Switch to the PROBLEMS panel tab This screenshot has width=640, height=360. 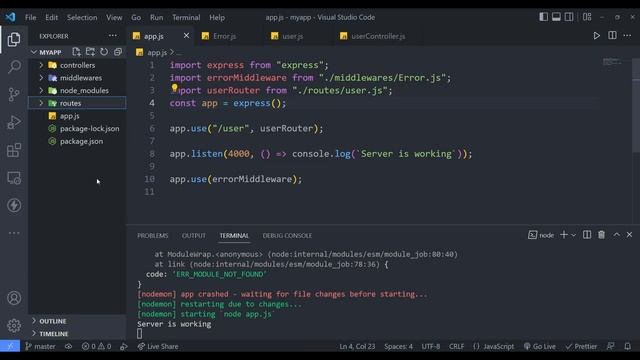(x=153, y=236)
